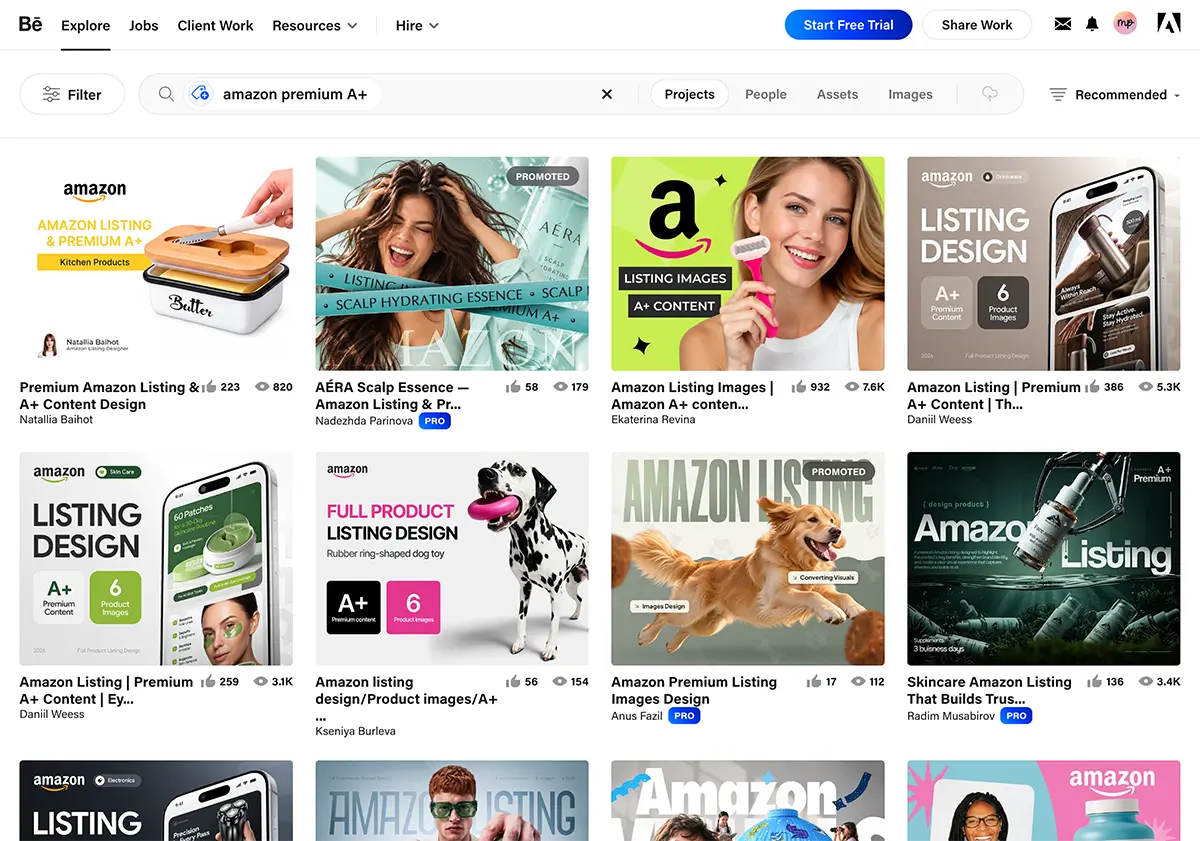Select the Projects search tab
1200x841 pixels.
click(689, 94)
